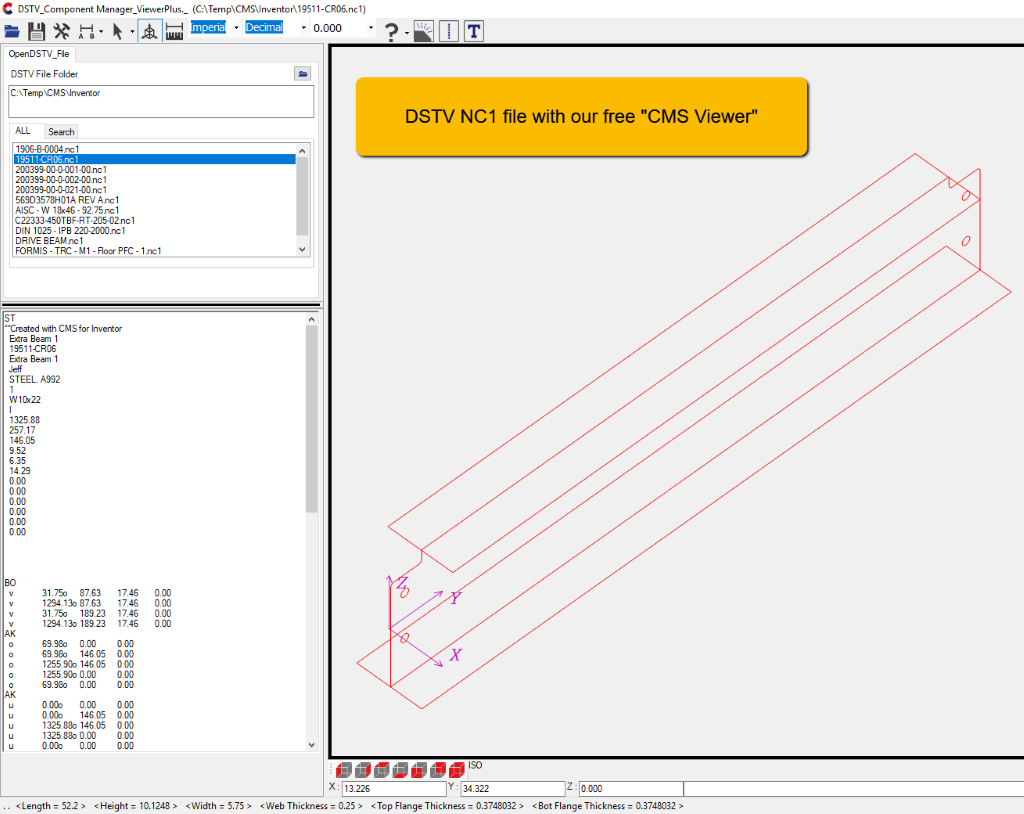Toggle the text T toolbar icon
Screen dimensions: 1024x814
pos(474,31)
